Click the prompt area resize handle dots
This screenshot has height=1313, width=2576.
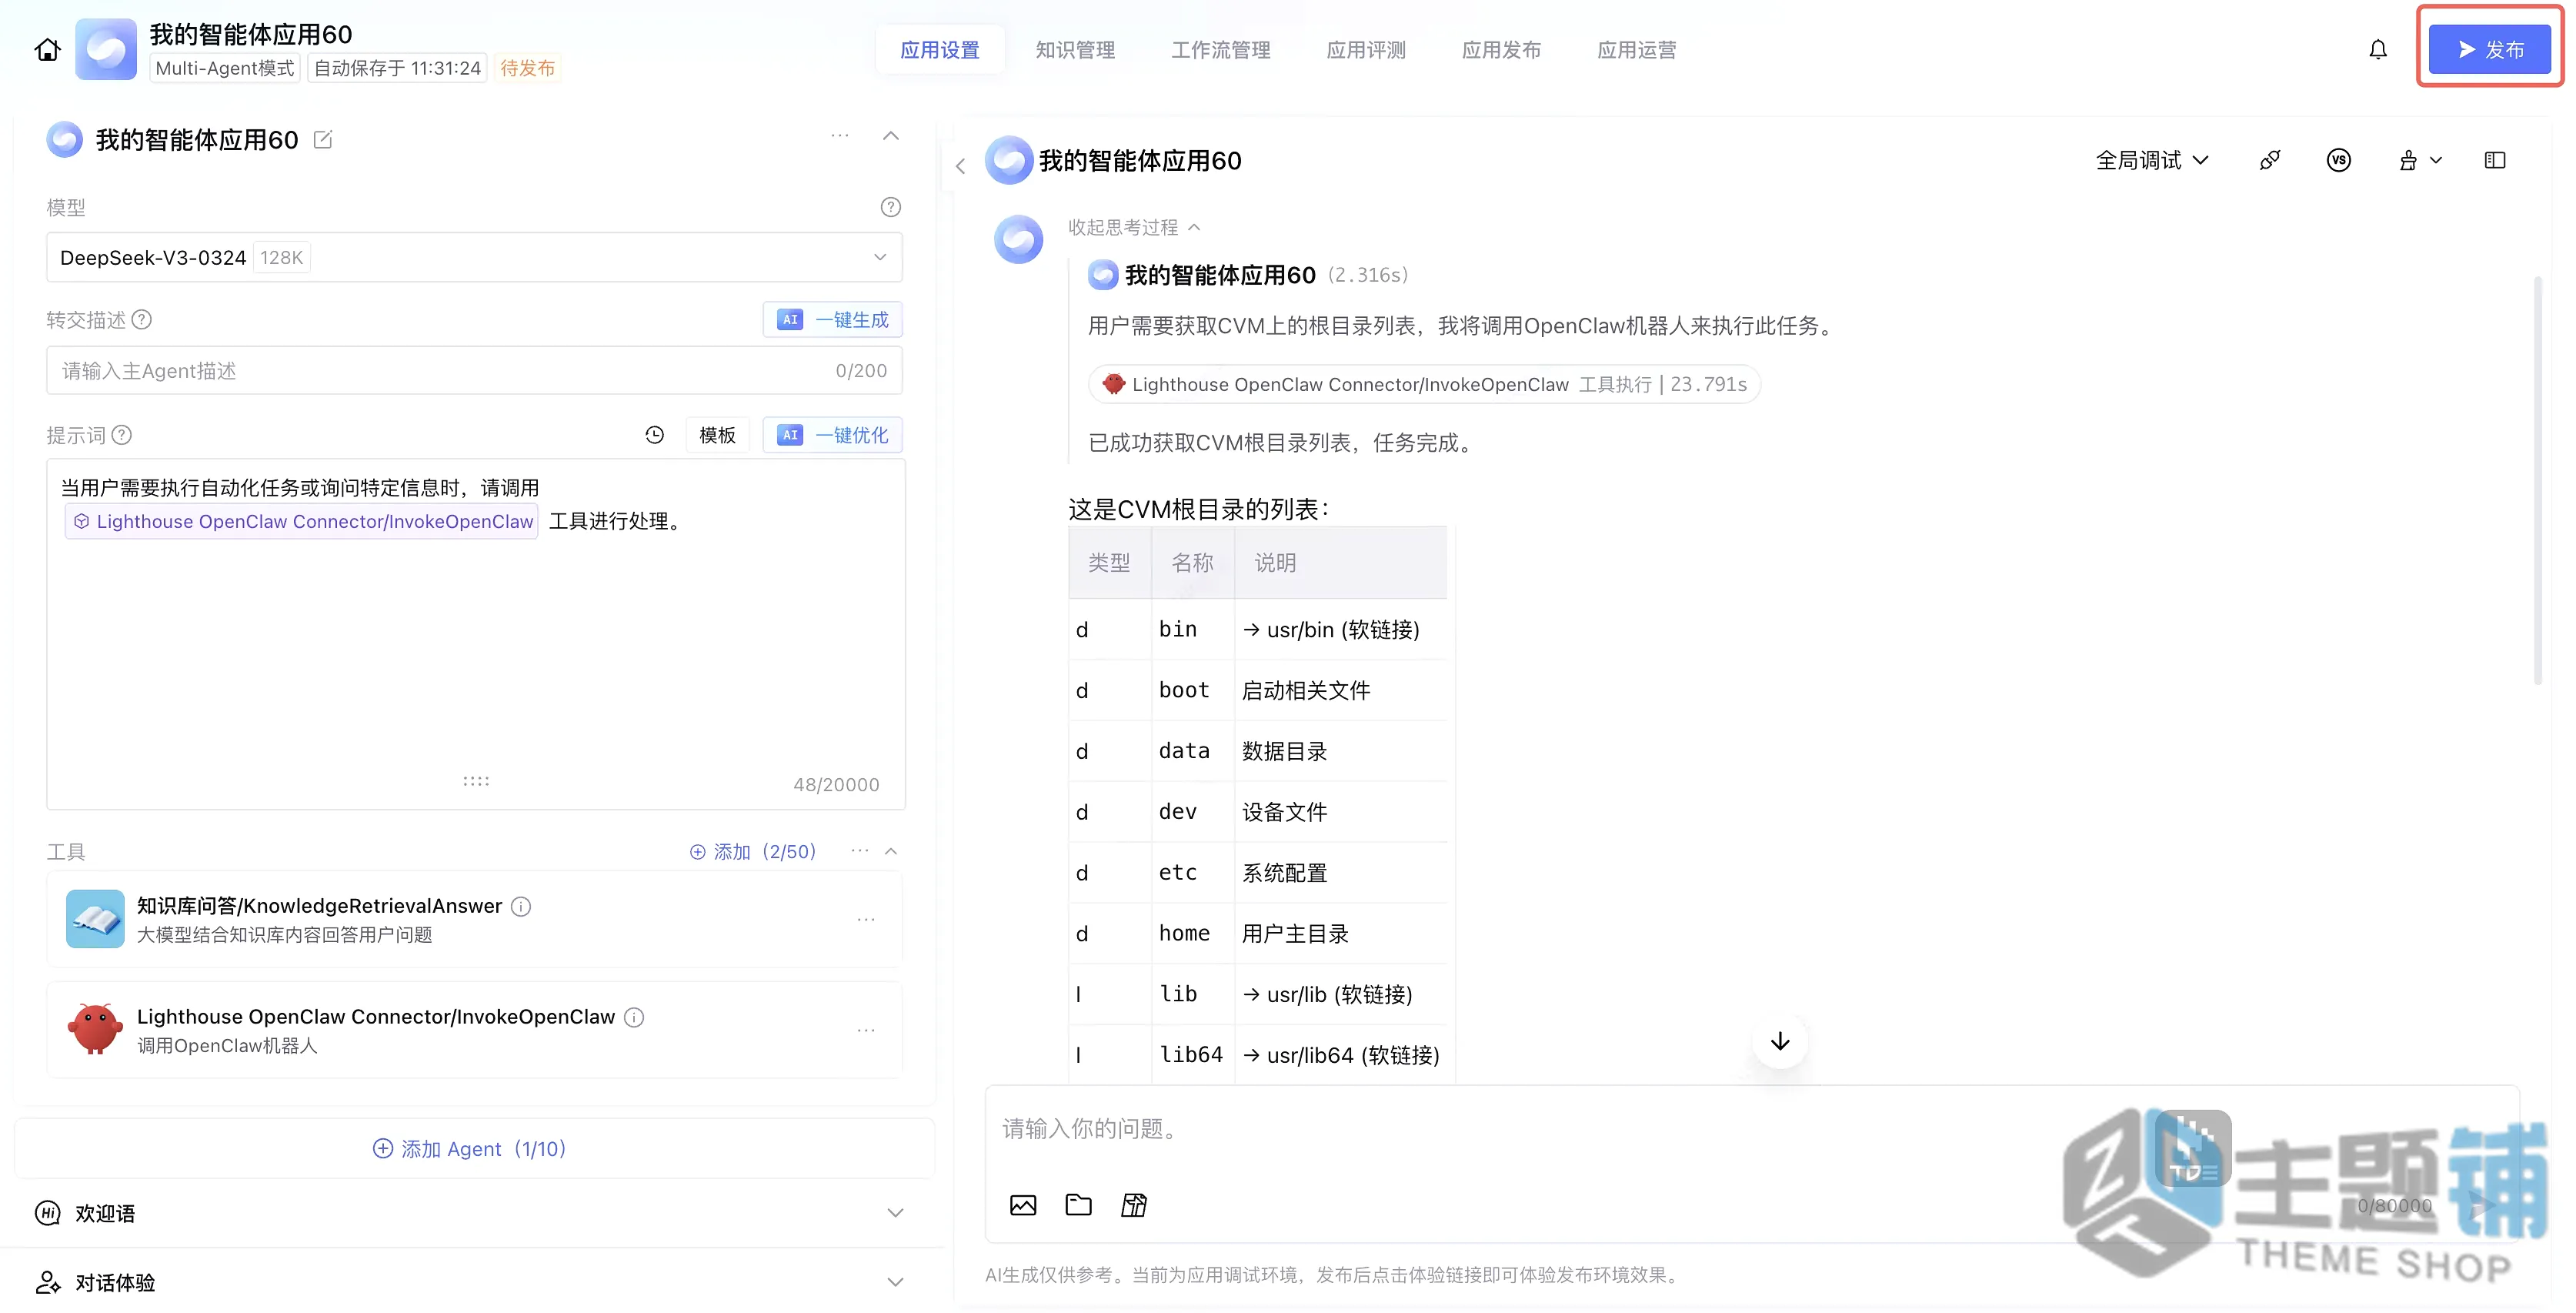tap(476, 781)
